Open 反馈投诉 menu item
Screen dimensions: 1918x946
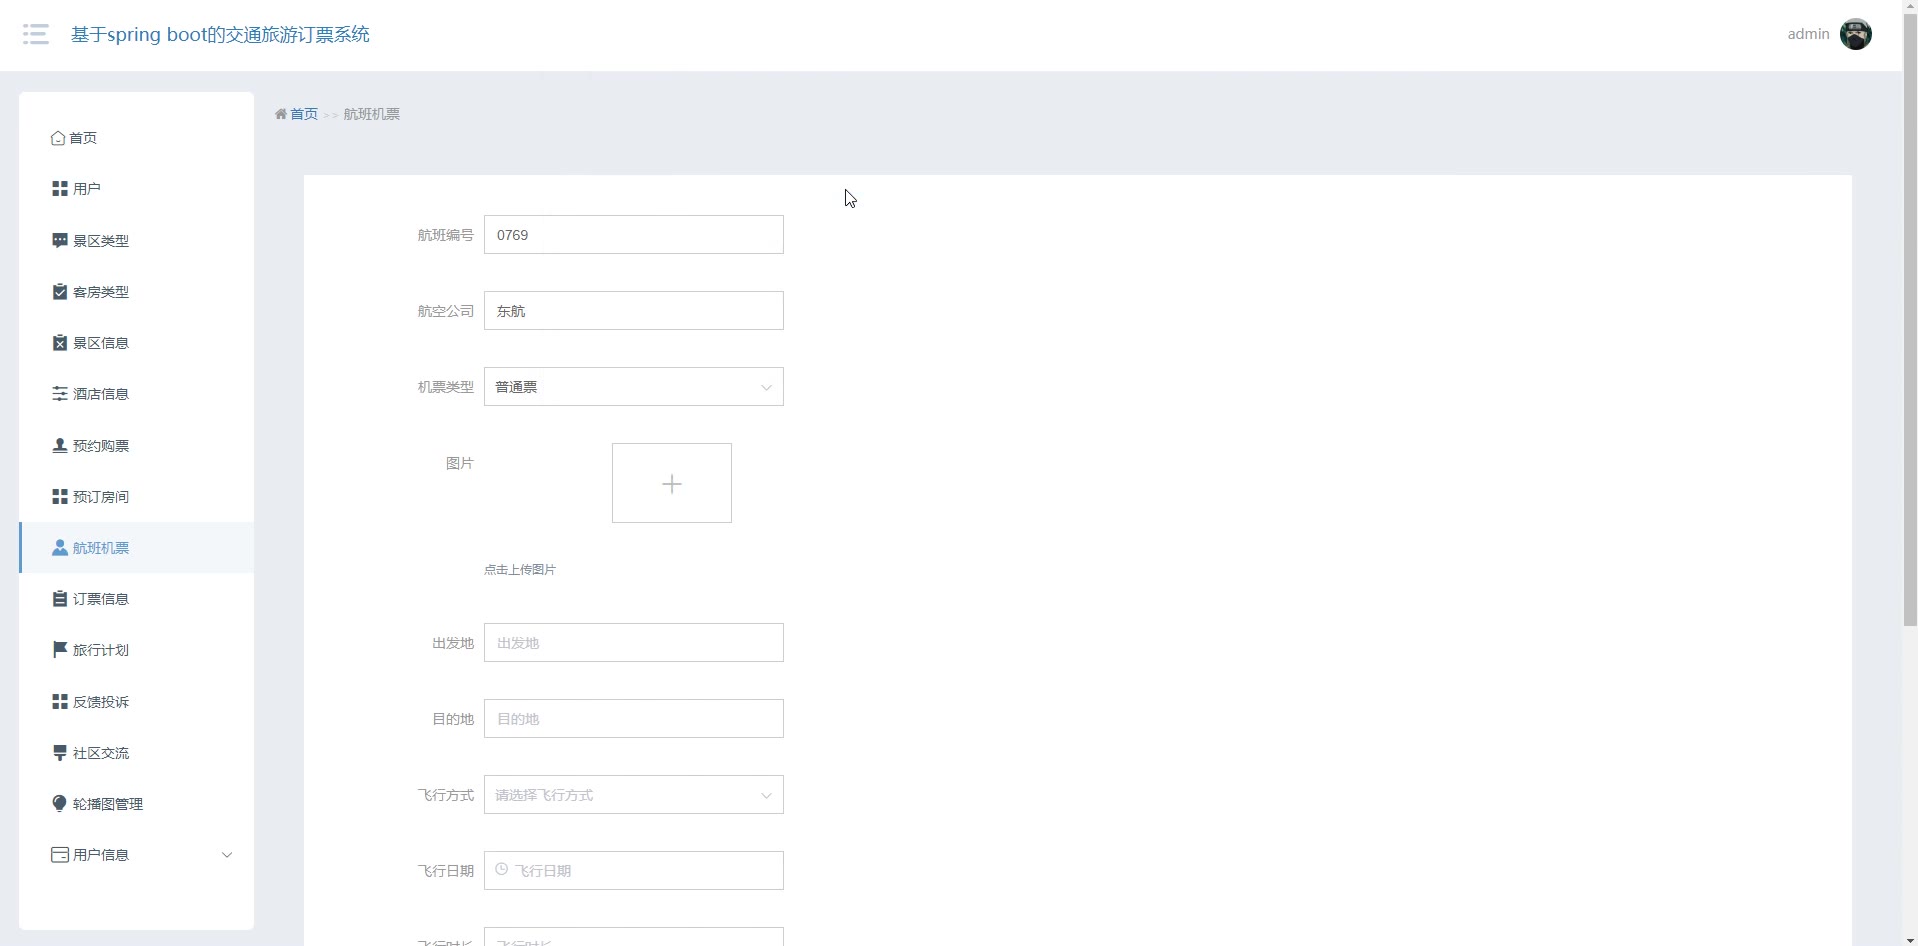click(136, 701)
